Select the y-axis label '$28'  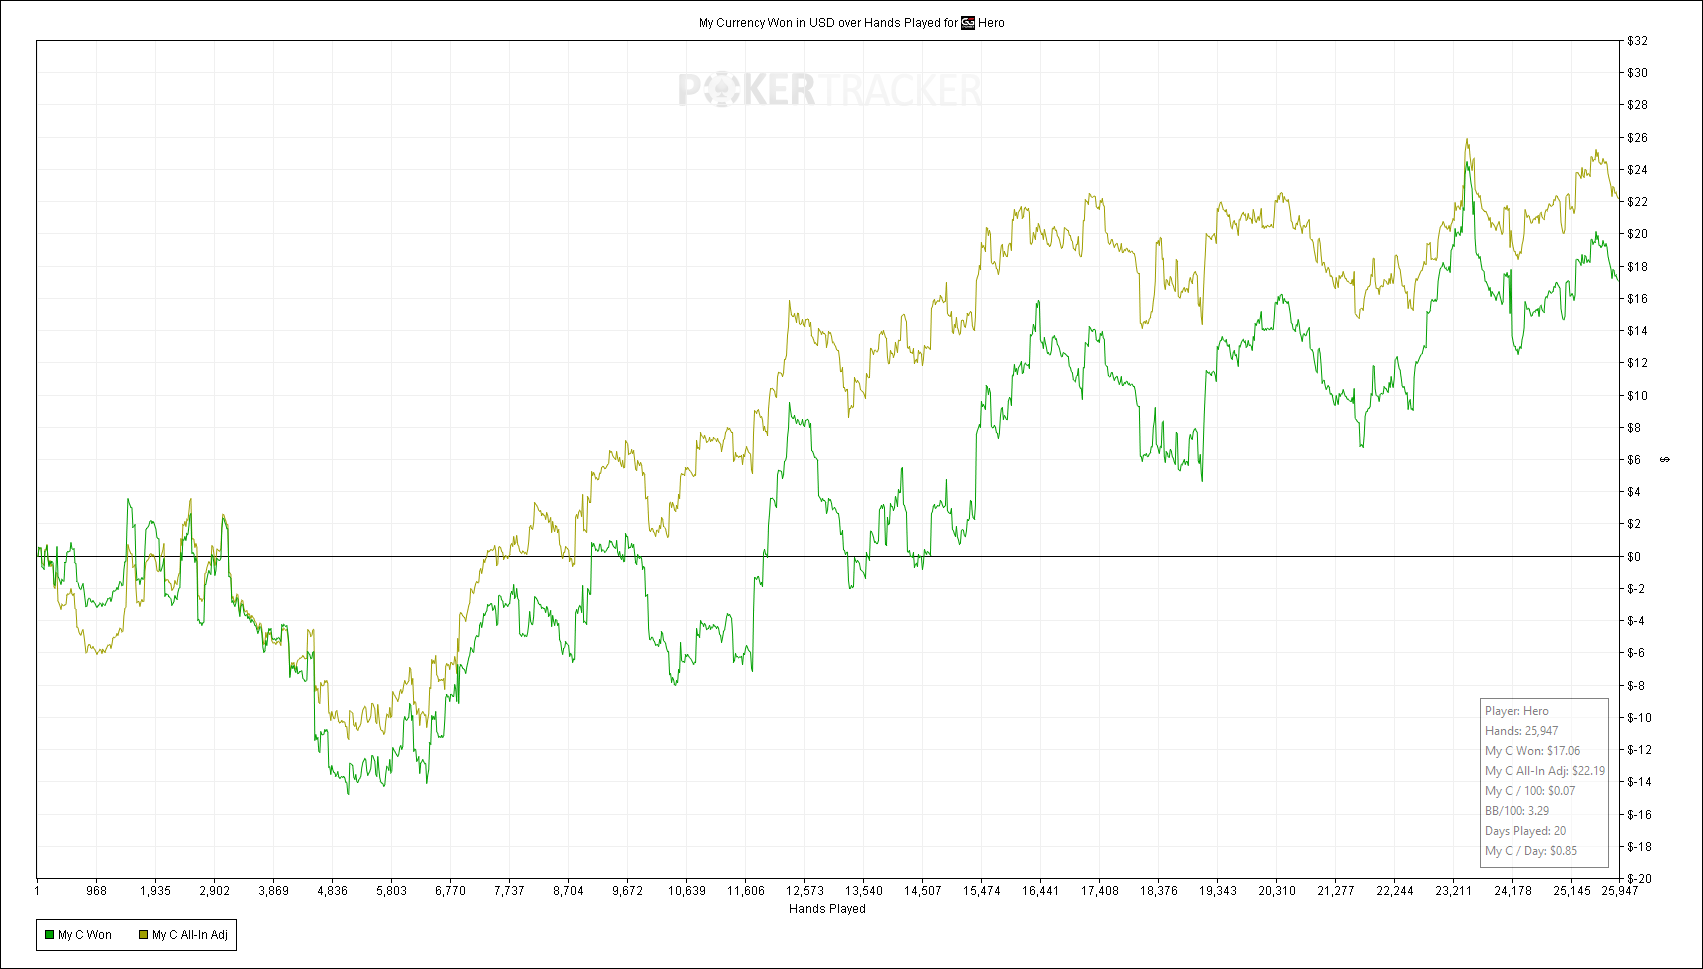(1637, 105)
